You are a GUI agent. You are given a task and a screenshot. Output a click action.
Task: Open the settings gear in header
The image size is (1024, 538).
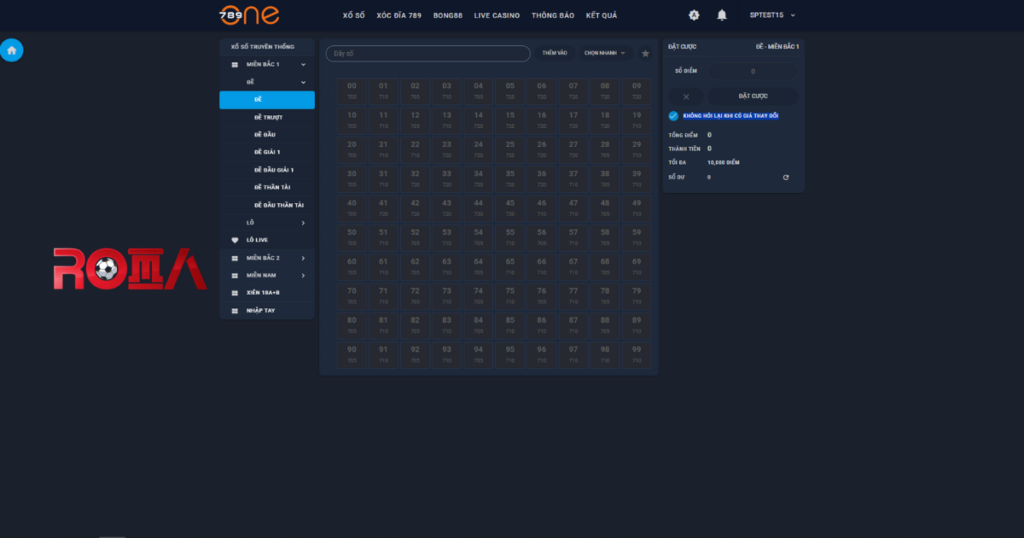pos(694,15)
